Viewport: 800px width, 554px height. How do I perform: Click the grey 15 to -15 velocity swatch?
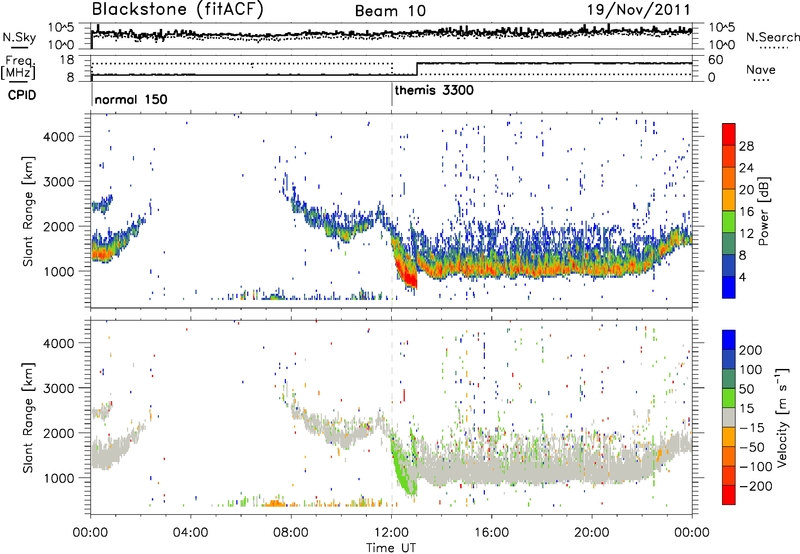pyautogui.click(x=729, y=417)
